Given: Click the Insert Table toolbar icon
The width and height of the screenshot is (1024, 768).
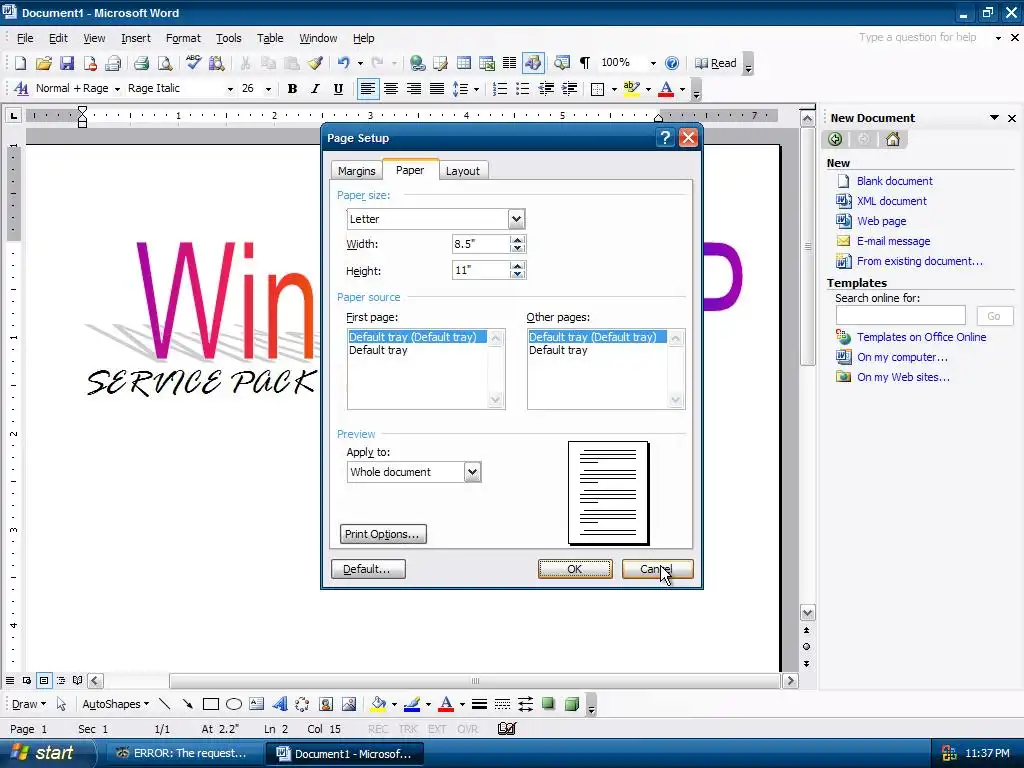Looking at the screenshot, I should click(x=464, y=63).
